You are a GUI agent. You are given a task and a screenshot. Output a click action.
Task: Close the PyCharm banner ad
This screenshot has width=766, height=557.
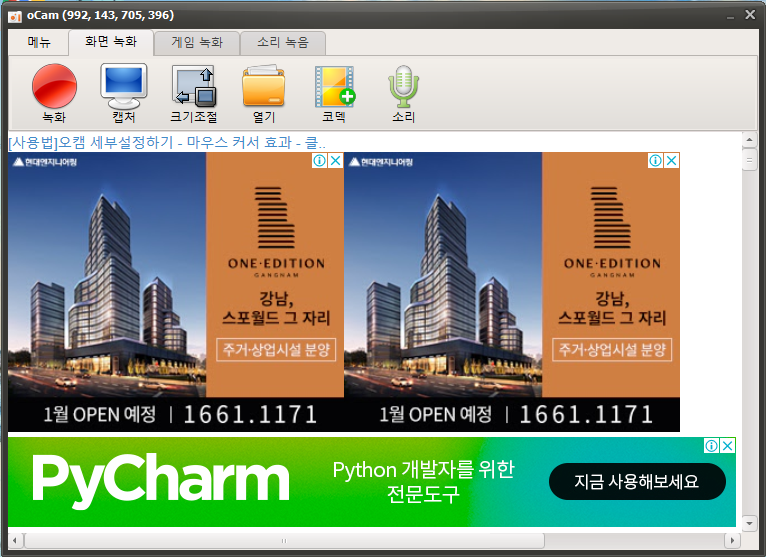(x=727, y=446)
